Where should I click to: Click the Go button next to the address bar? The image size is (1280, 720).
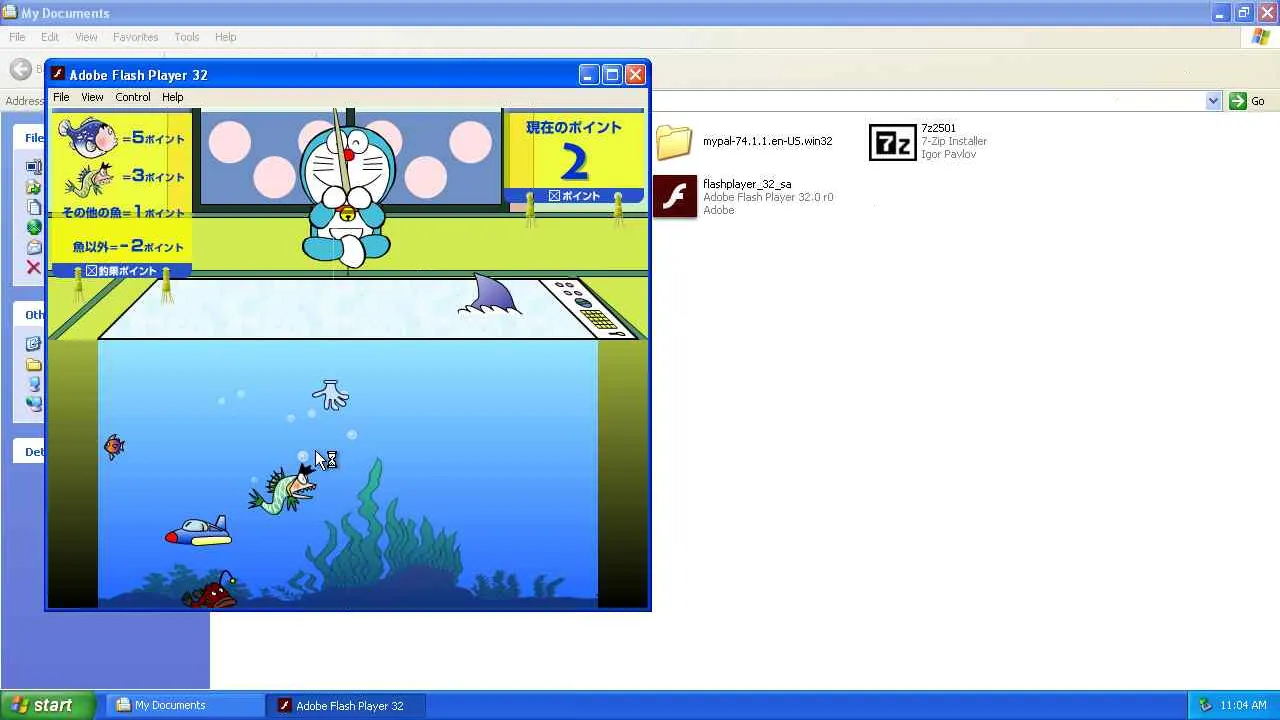(x=1248, y=101)
